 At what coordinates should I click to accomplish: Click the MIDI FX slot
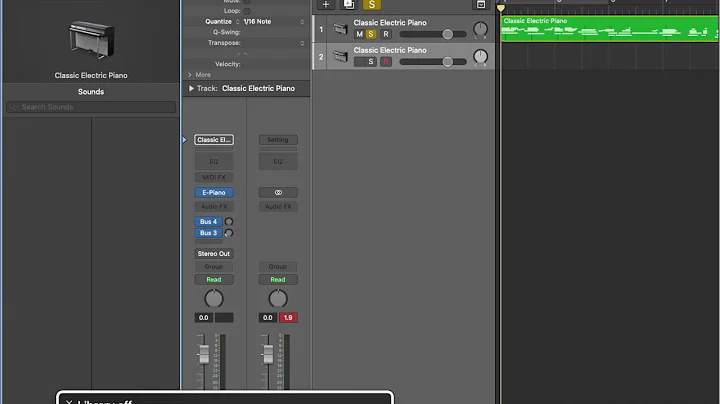pos(214,177)
